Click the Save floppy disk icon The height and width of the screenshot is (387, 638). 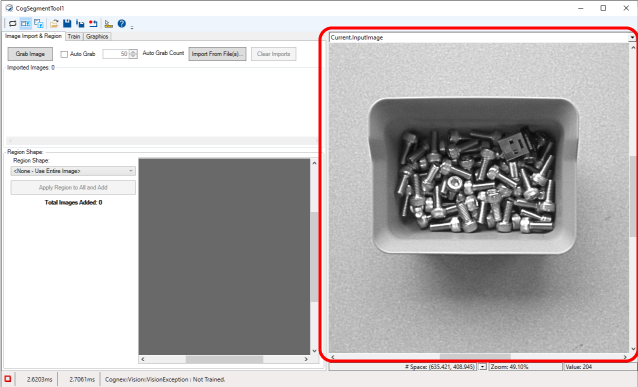(x=67, y=24)
